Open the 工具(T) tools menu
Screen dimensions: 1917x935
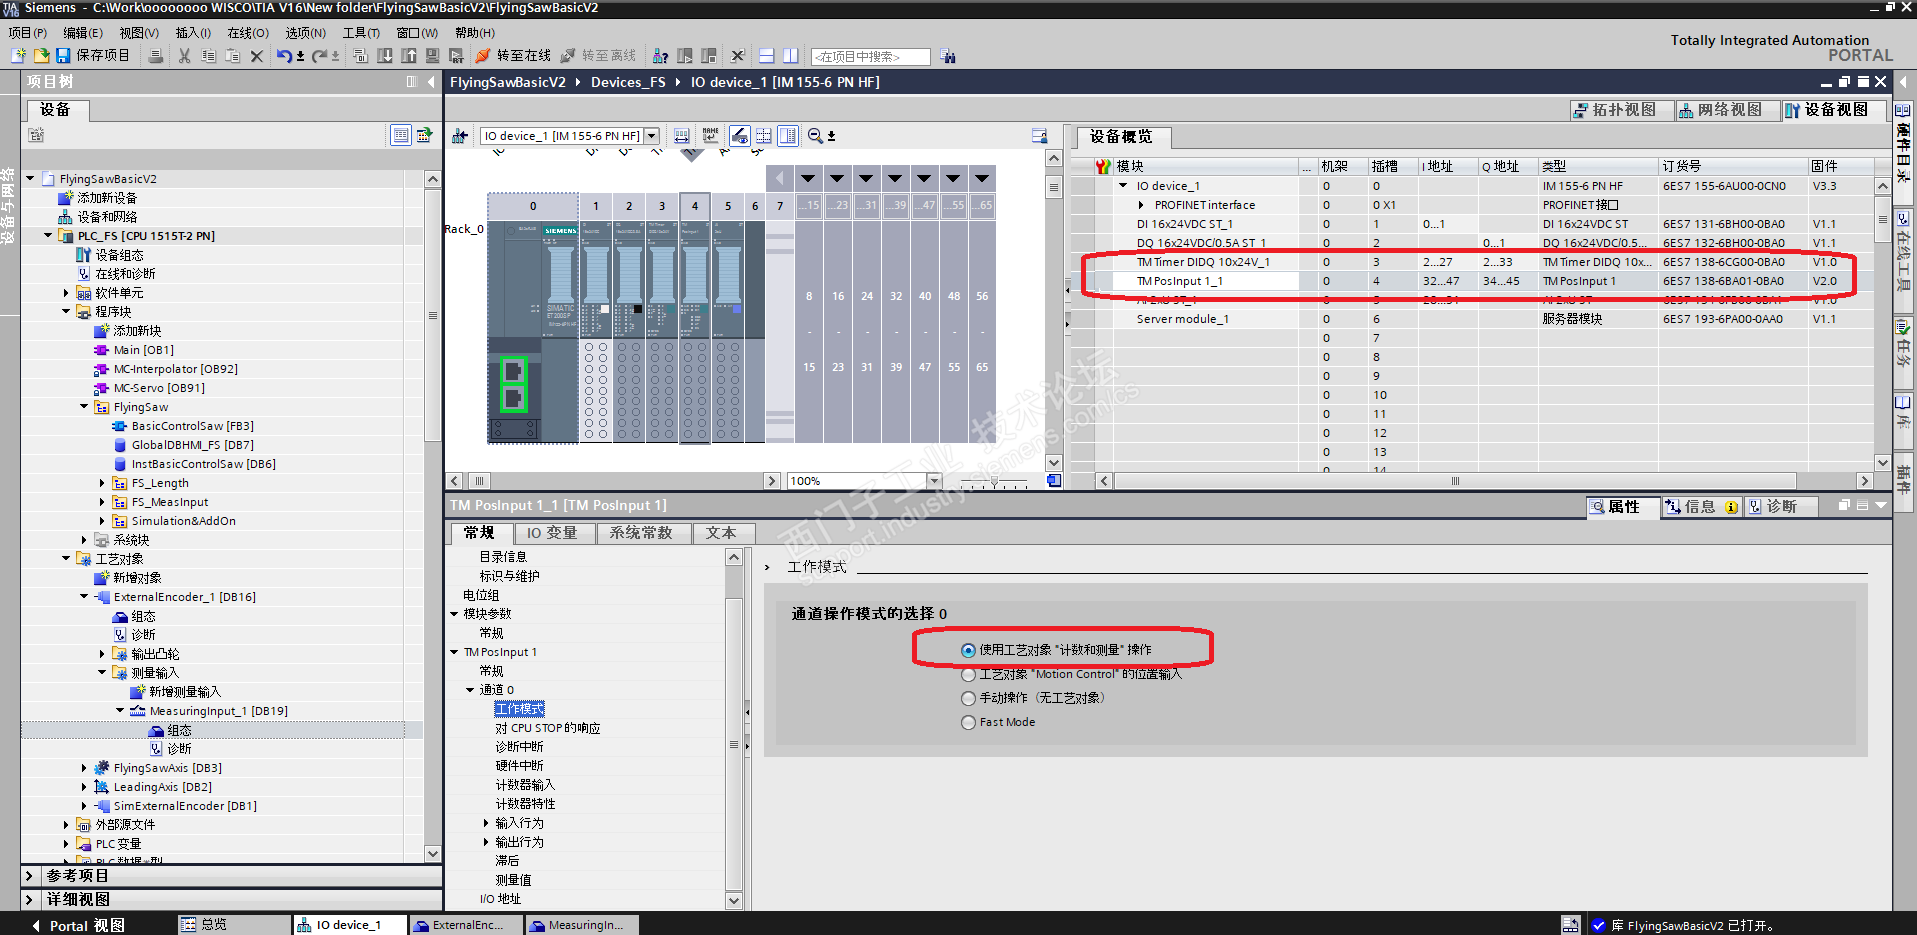[x=361, y=33]
